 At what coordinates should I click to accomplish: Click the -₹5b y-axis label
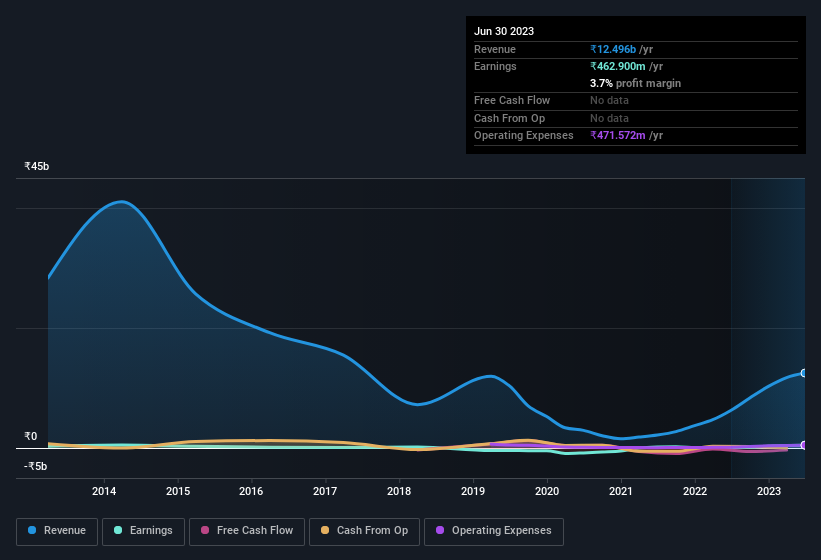pos(36,466)
